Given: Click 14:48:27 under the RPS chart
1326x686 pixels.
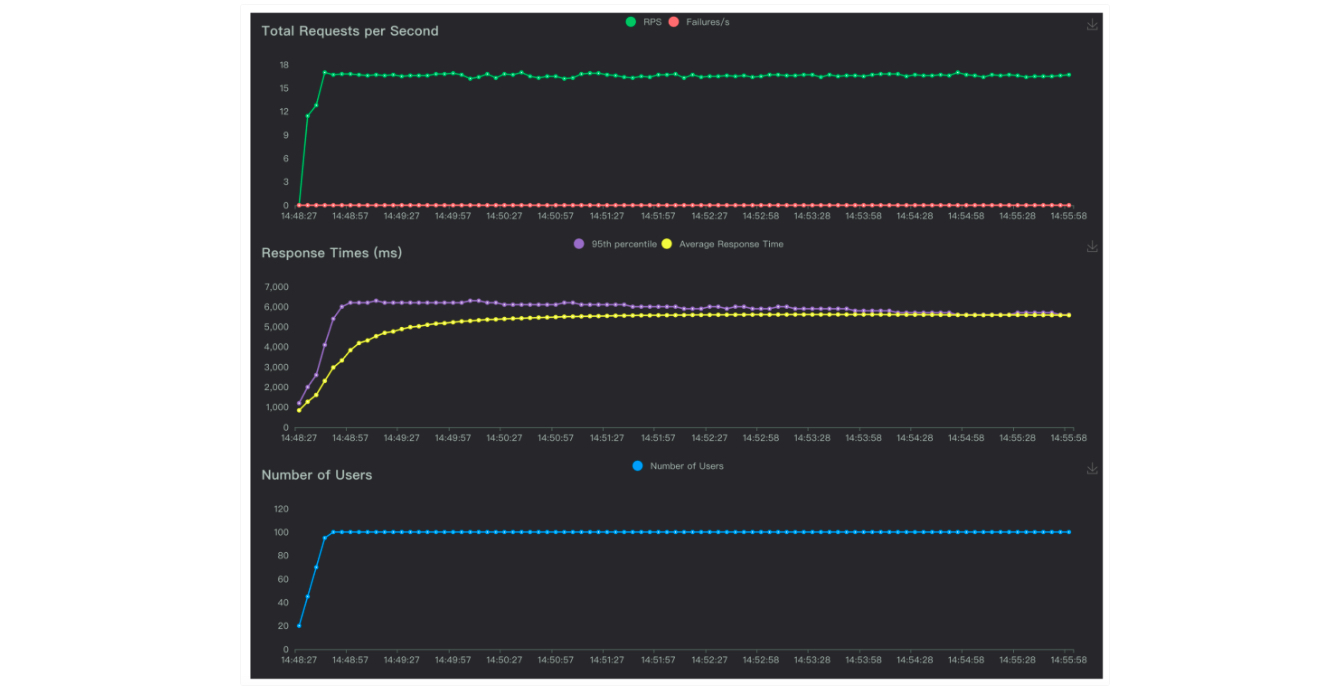Looking at the screenshot, I should [x=299, y=215].
